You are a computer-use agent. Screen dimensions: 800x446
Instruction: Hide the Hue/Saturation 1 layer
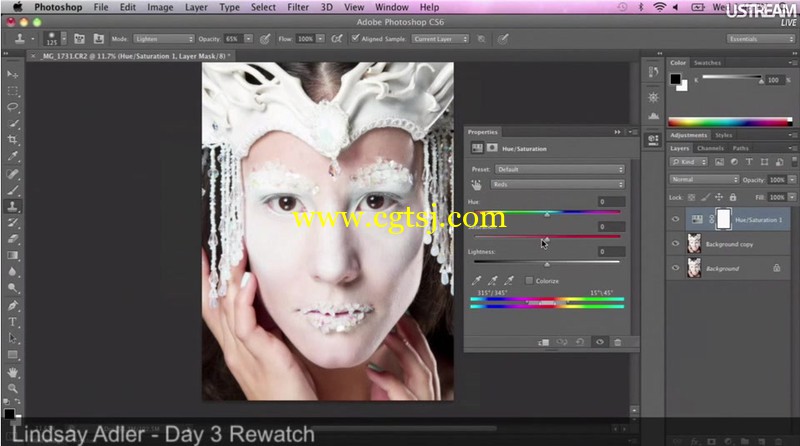pyautogui.click(x=676, y=219)
